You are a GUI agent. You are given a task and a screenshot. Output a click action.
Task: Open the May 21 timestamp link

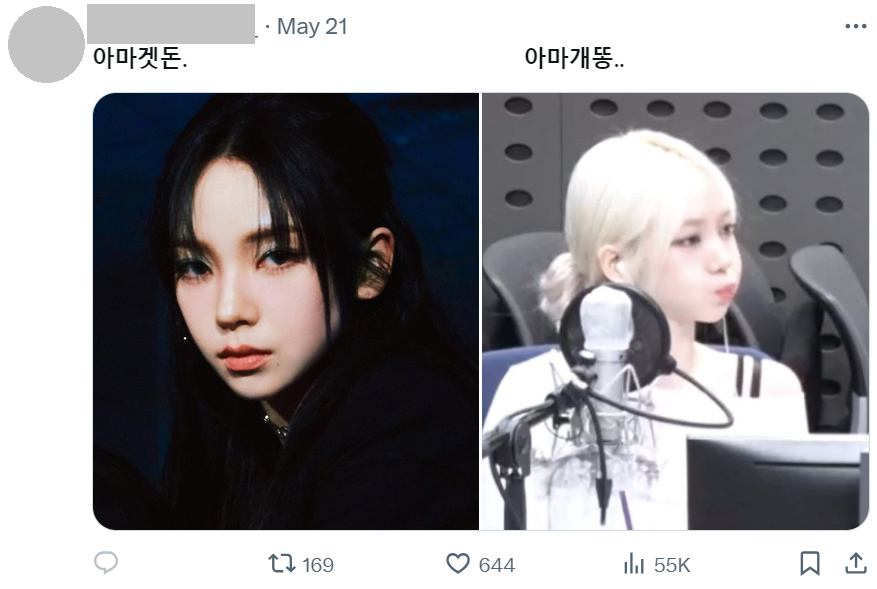[312, 26]
